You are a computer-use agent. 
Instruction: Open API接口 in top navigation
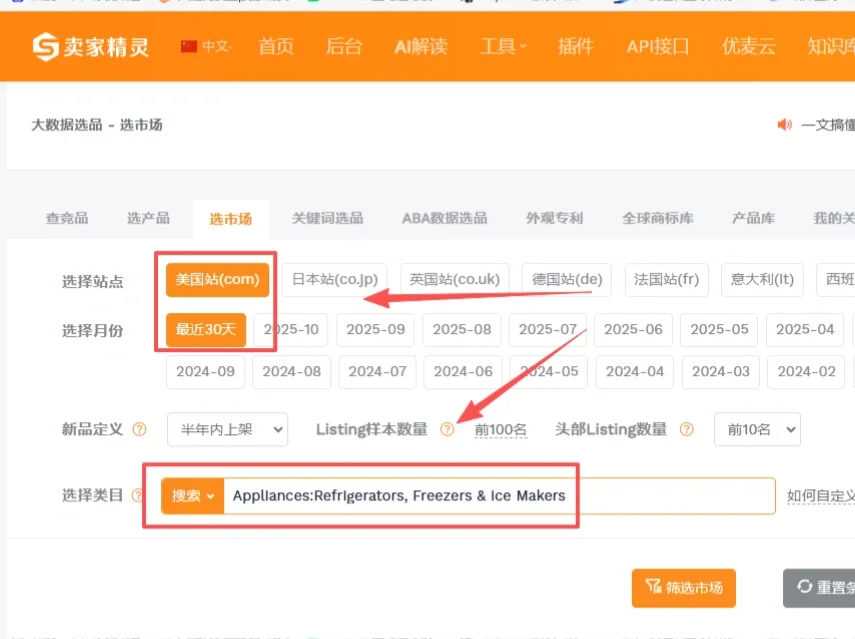click(x=658, y=46)
